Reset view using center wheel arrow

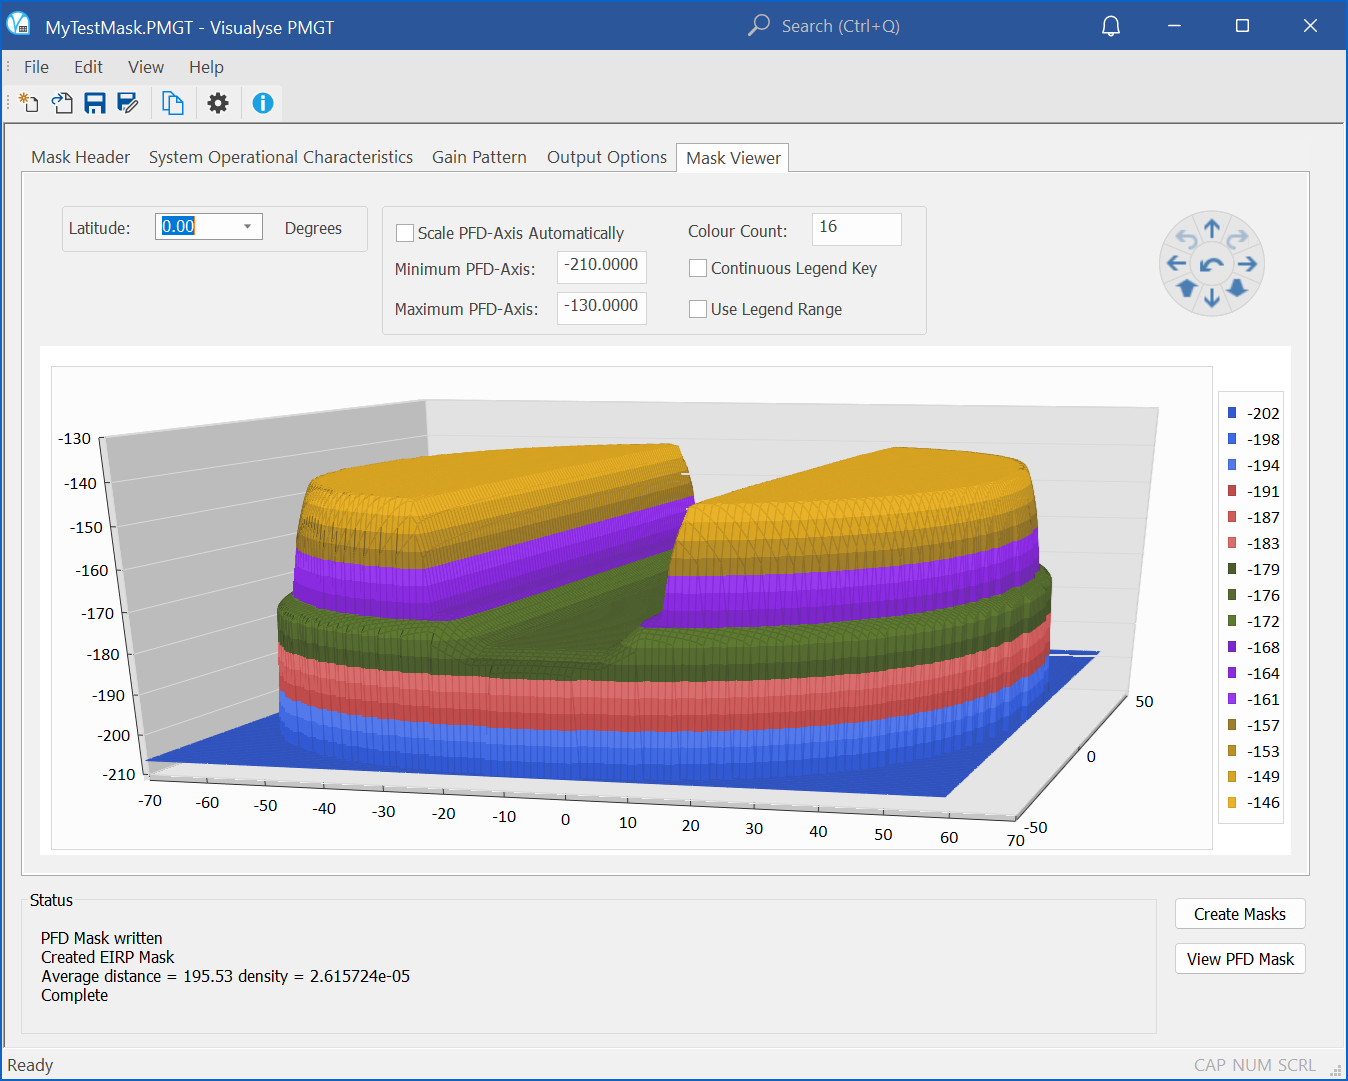[x=1212, y=265]
